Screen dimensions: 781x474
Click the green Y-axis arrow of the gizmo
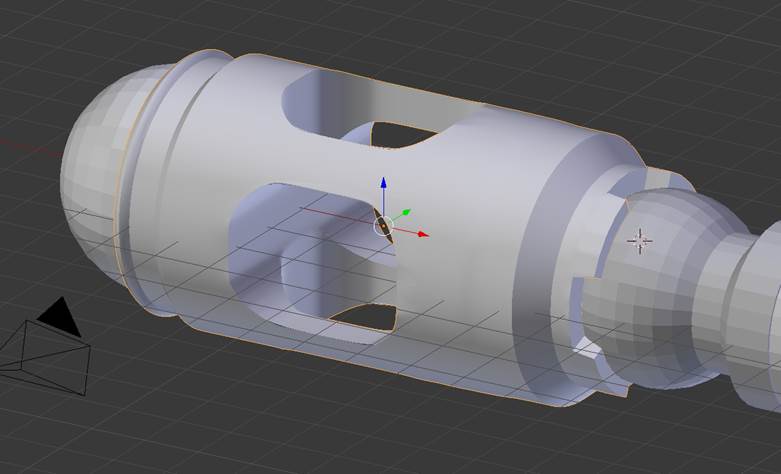tap(406, 213)
